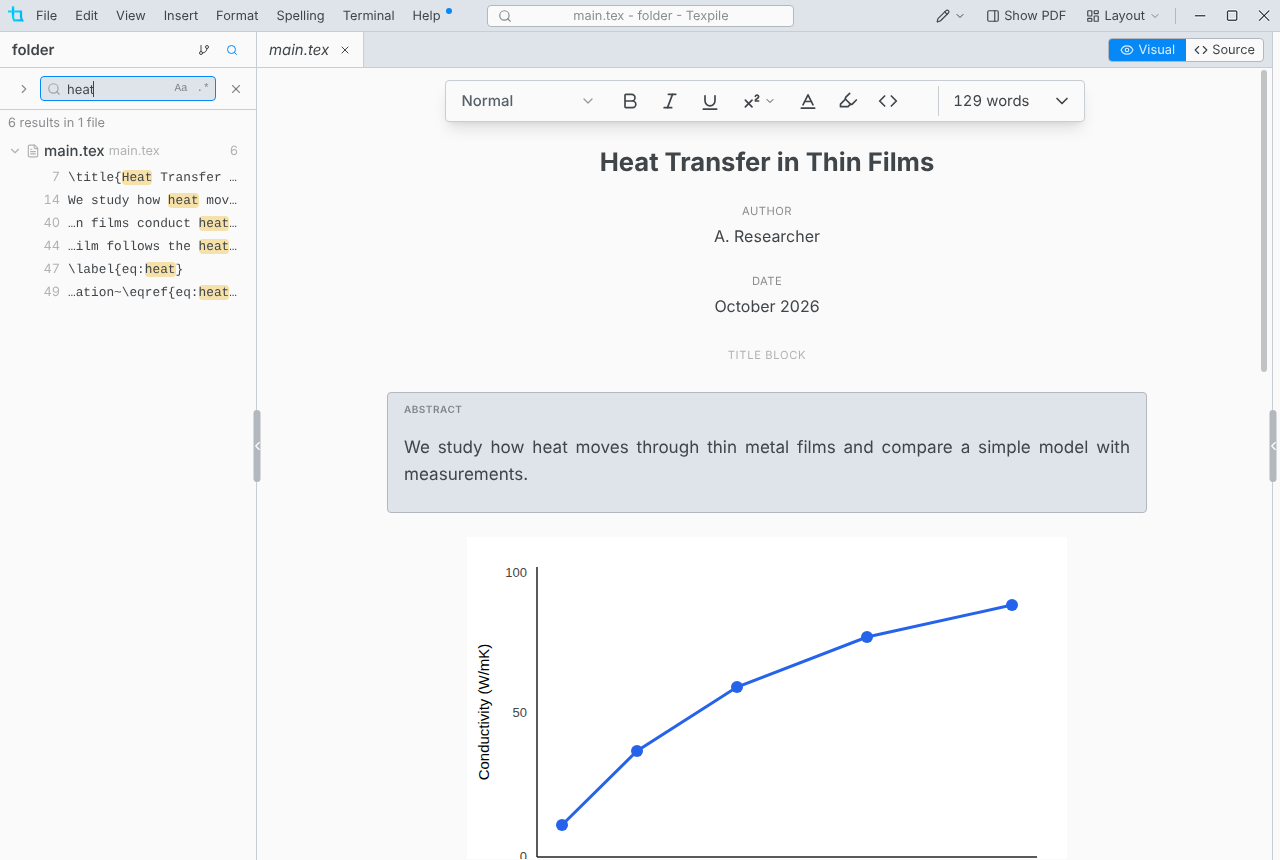Switch to Visual editor mode

[x=1147, y=50]
